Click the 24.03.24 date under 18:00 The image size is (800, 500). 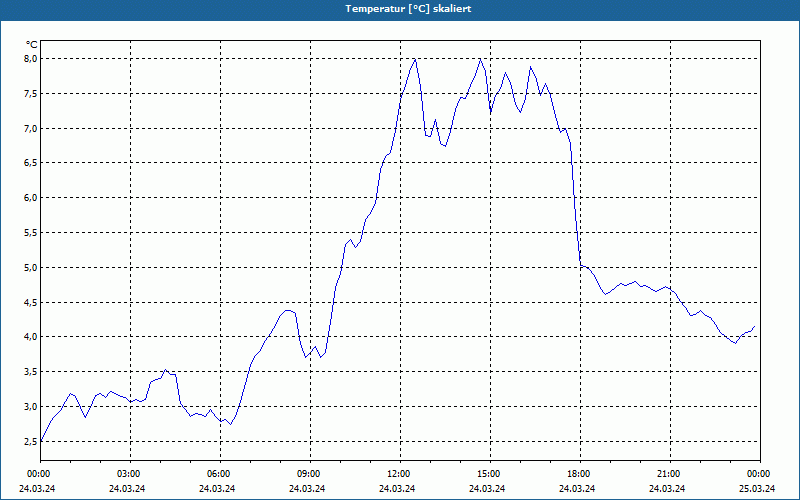[577, 488]
